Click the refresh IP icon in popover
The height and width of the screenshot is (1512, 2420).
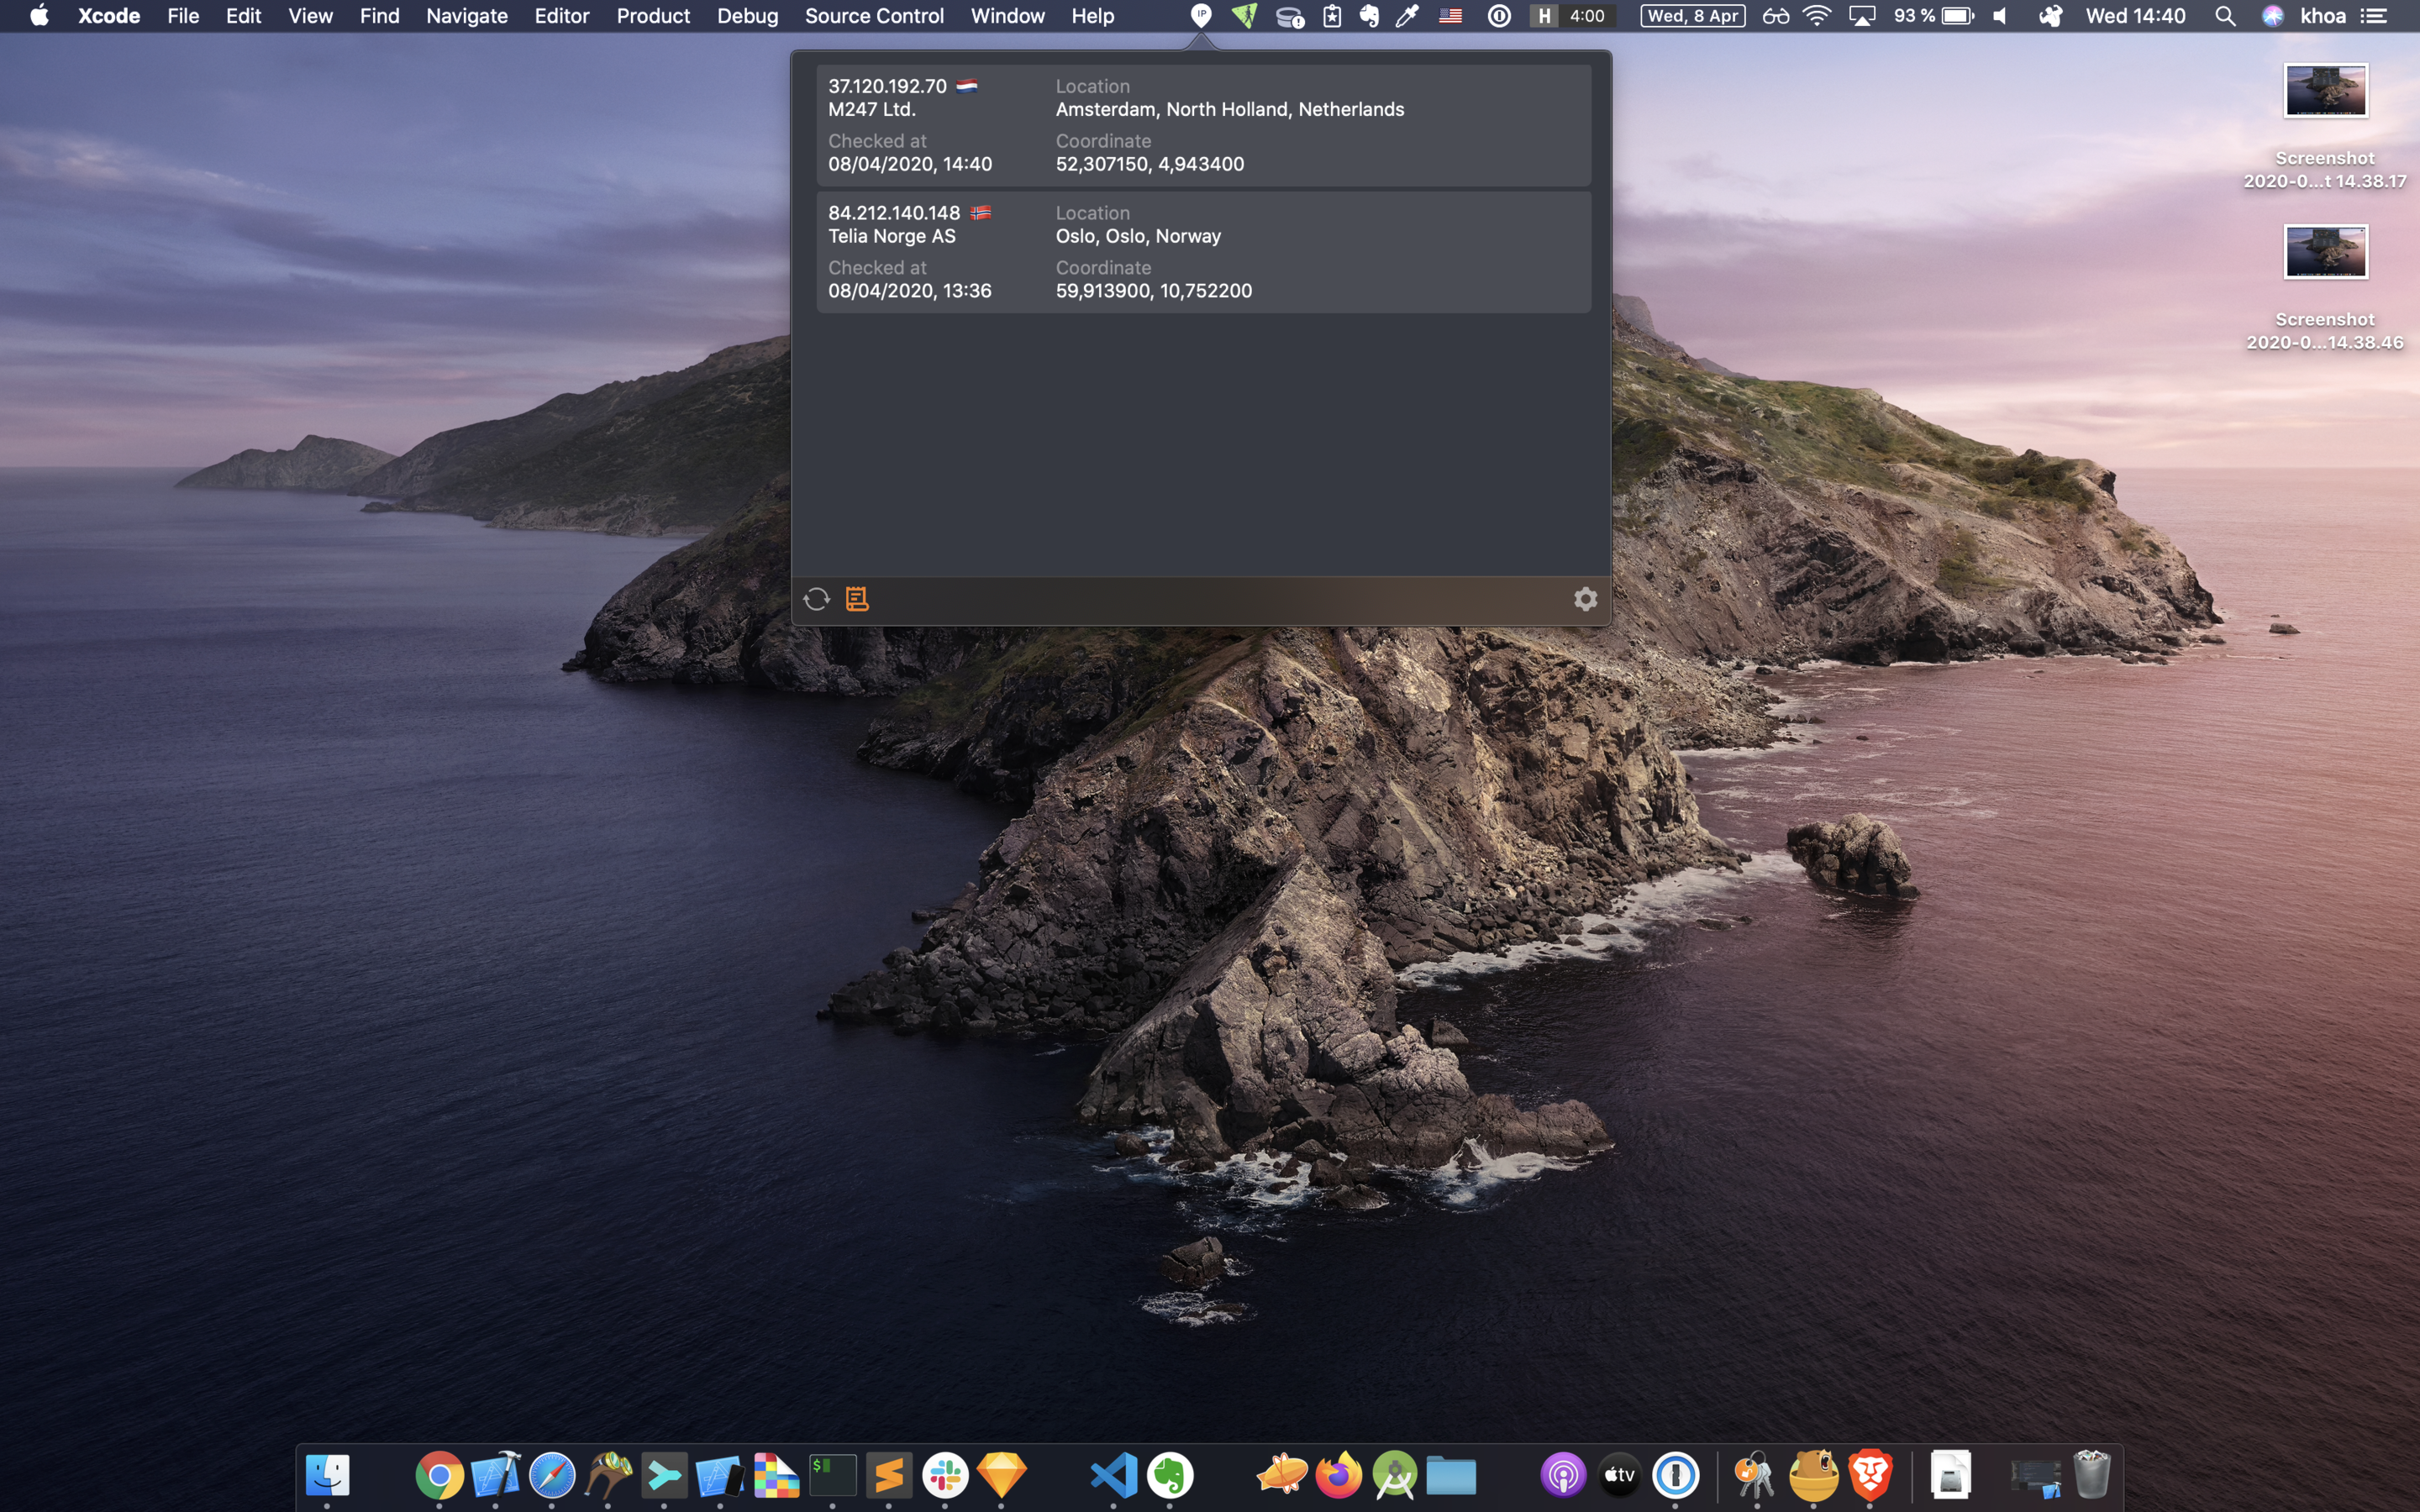pos(816,599)
